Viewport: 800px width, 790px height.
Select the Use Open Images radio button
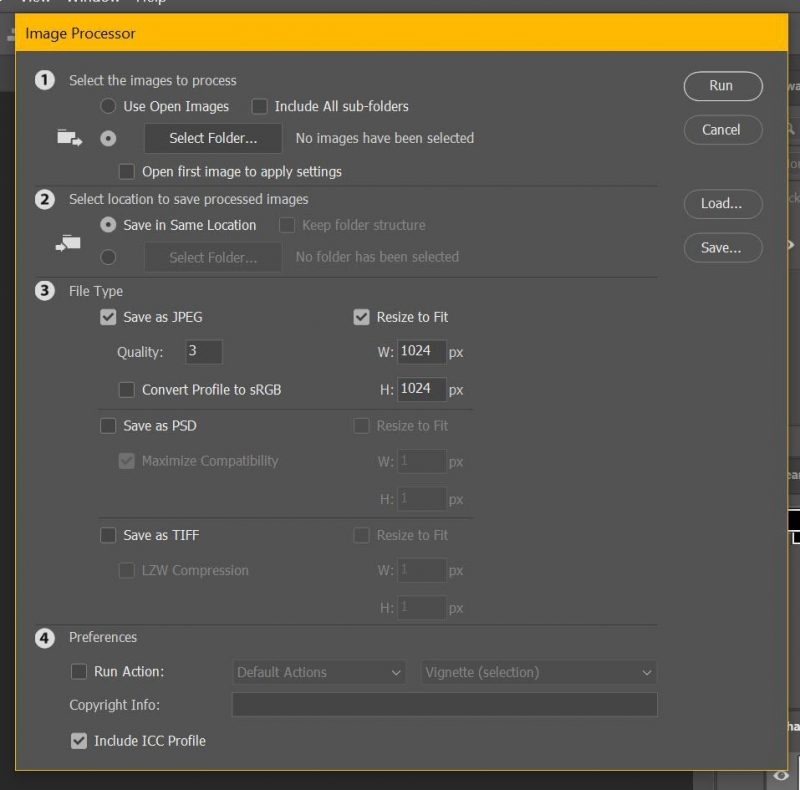tap(108, 107)
